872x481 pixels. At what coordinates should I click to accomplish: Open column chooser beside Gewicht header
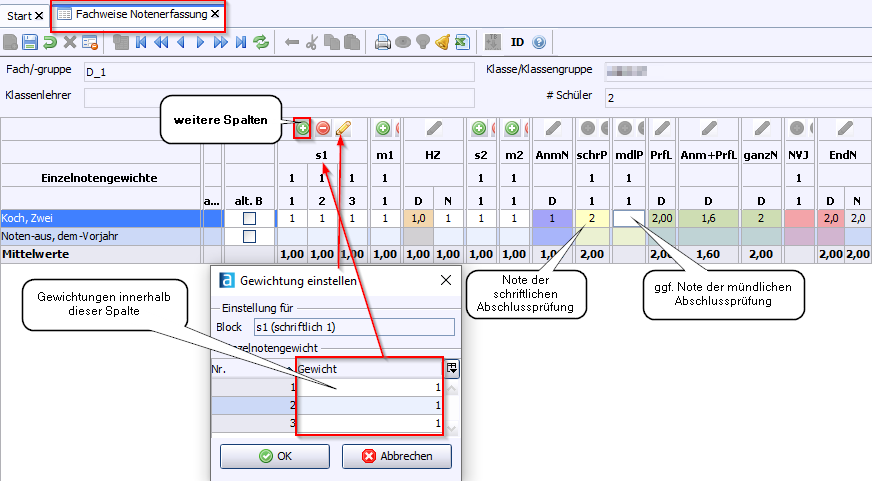point(452,368)
